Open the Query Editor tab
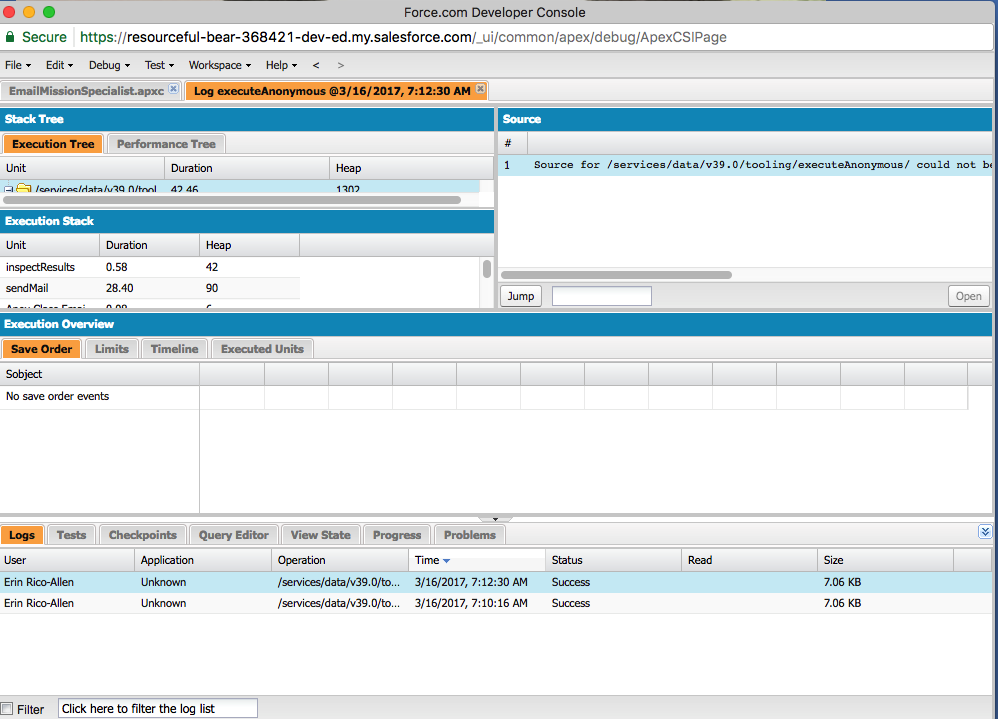Image resolution: width=998 pixels, height=719 pixels. tap(234, 535)
